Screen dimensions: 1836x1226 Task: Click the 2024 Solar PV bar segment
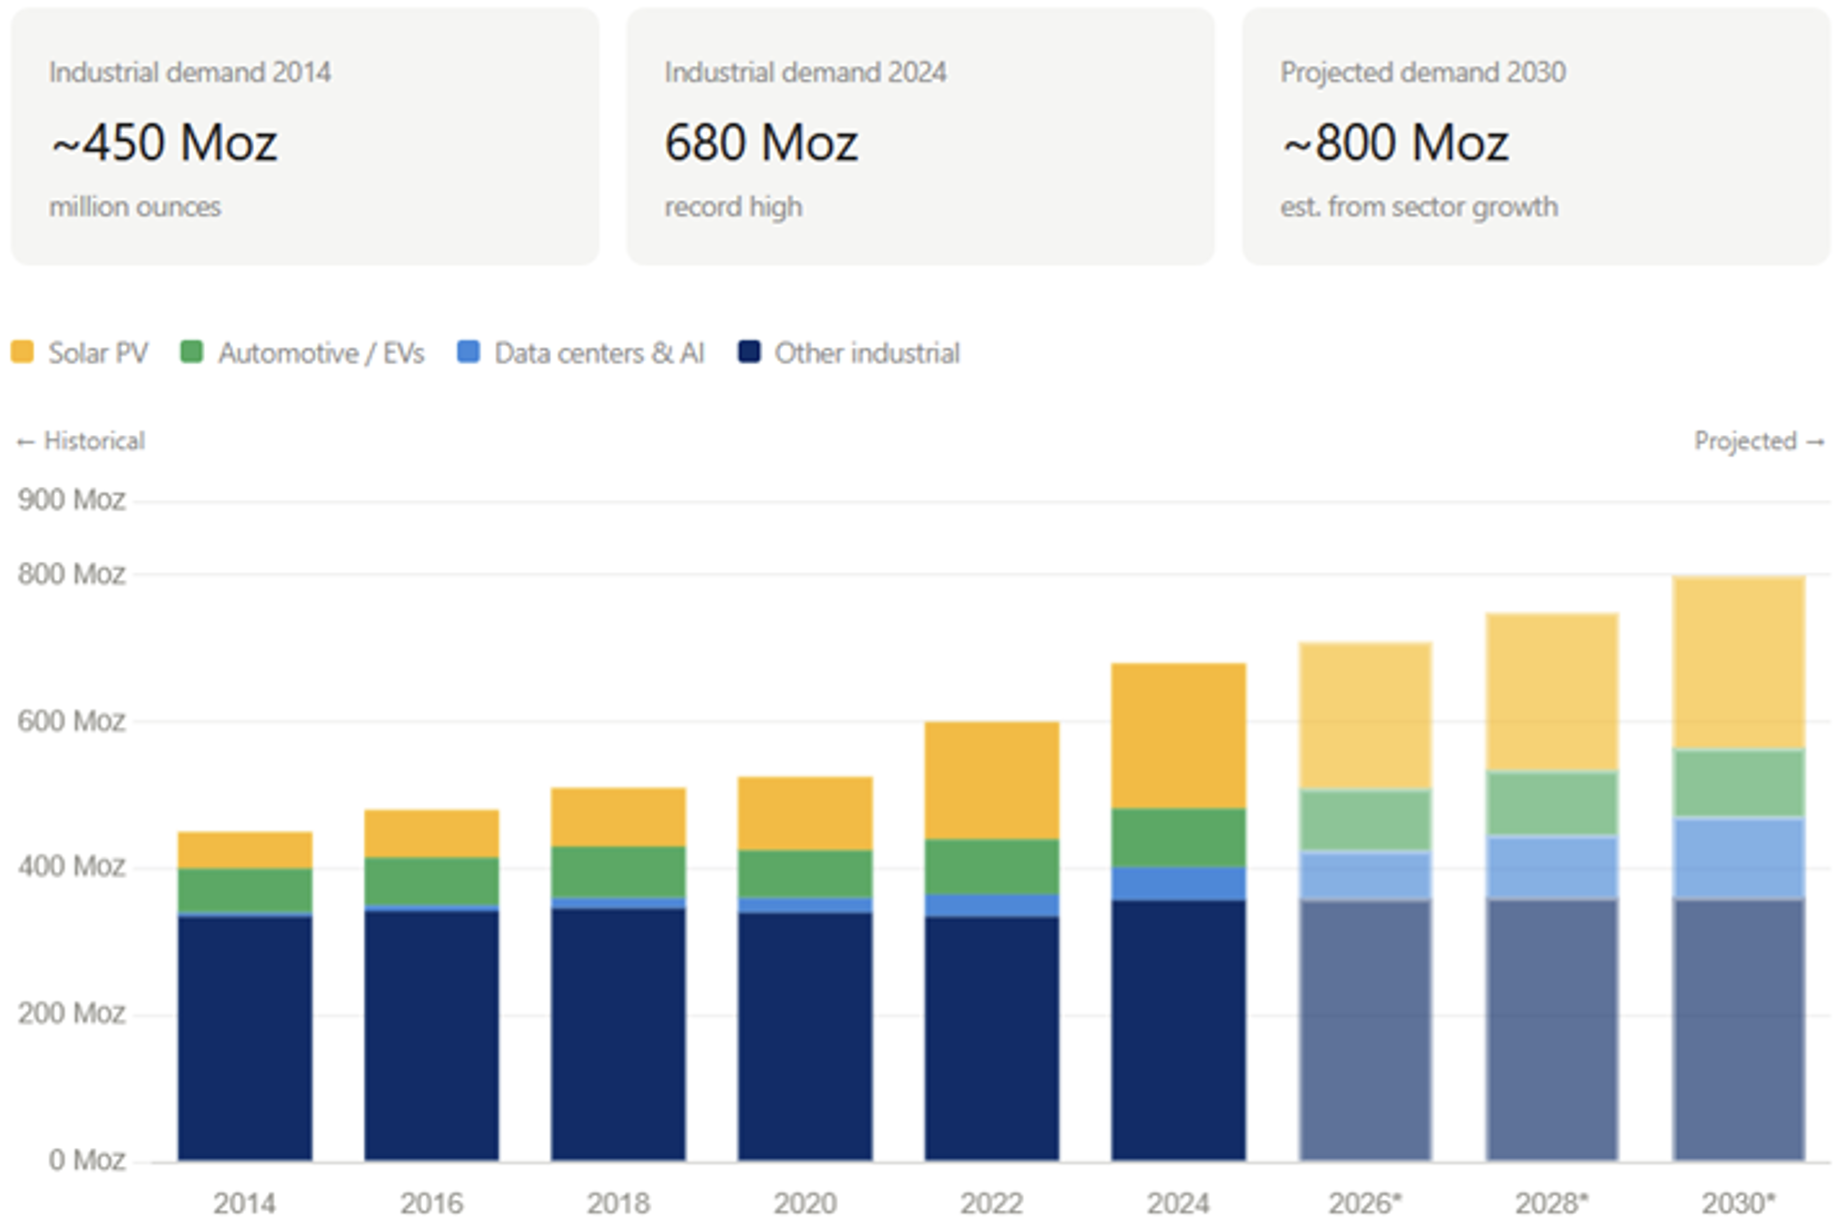coord(1178,735)
